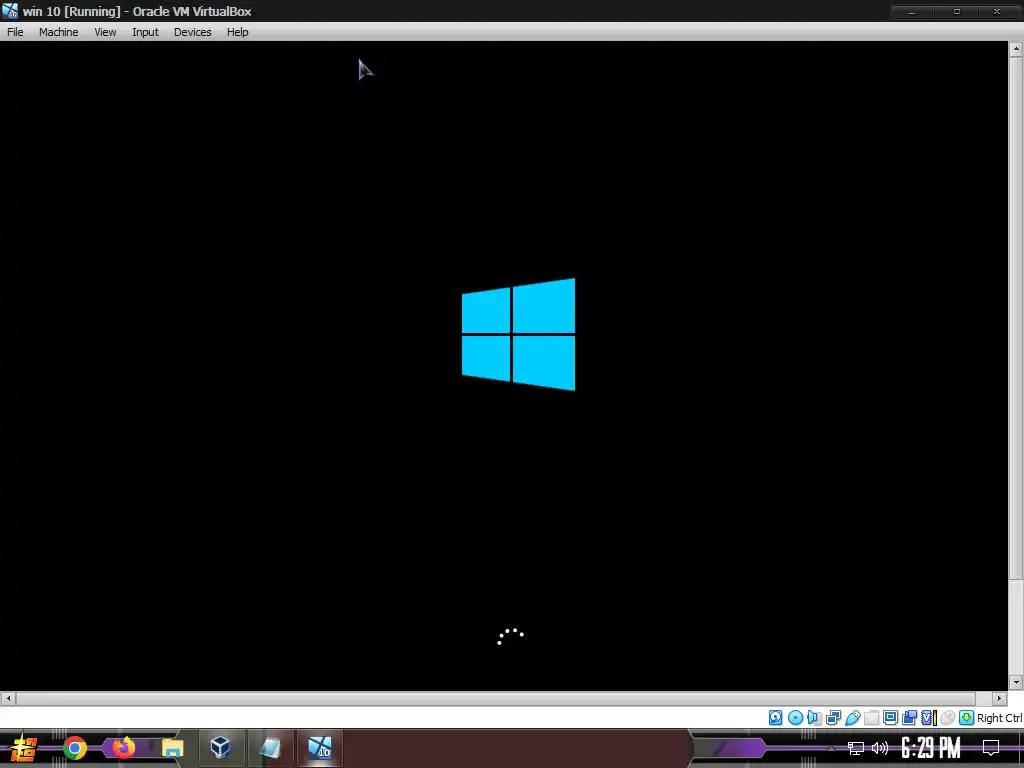This screenshot has height=768, width=1024.
Task: Click the CPU virtualization V indicator
Action: tap(929, 718)
